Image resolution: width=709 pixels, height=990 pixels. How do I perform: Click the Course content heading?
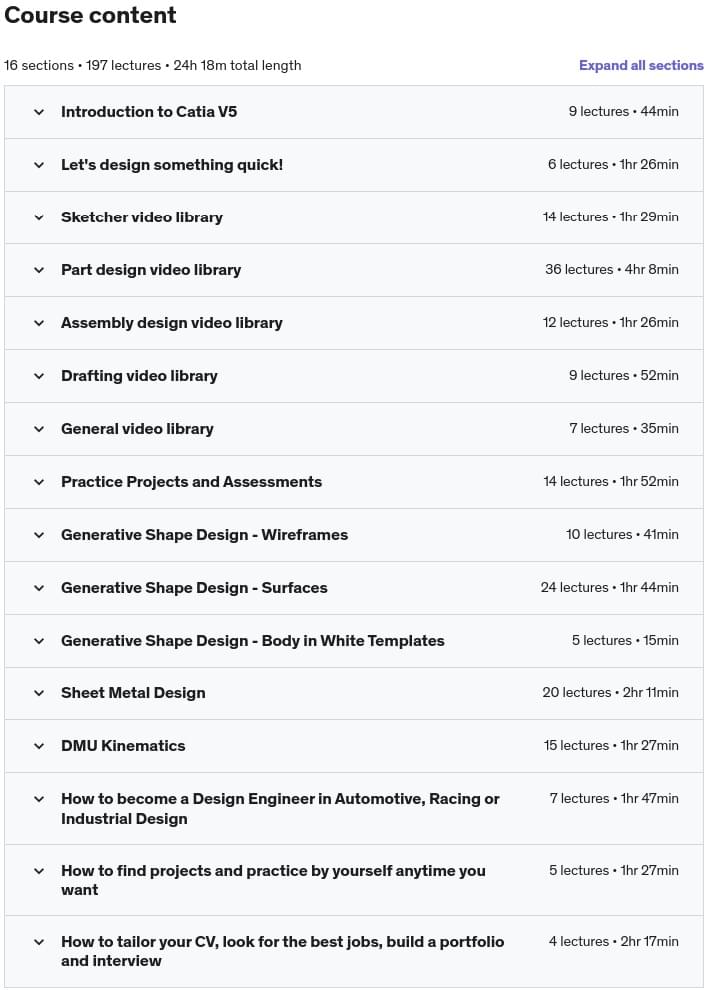tap(90, 15)
